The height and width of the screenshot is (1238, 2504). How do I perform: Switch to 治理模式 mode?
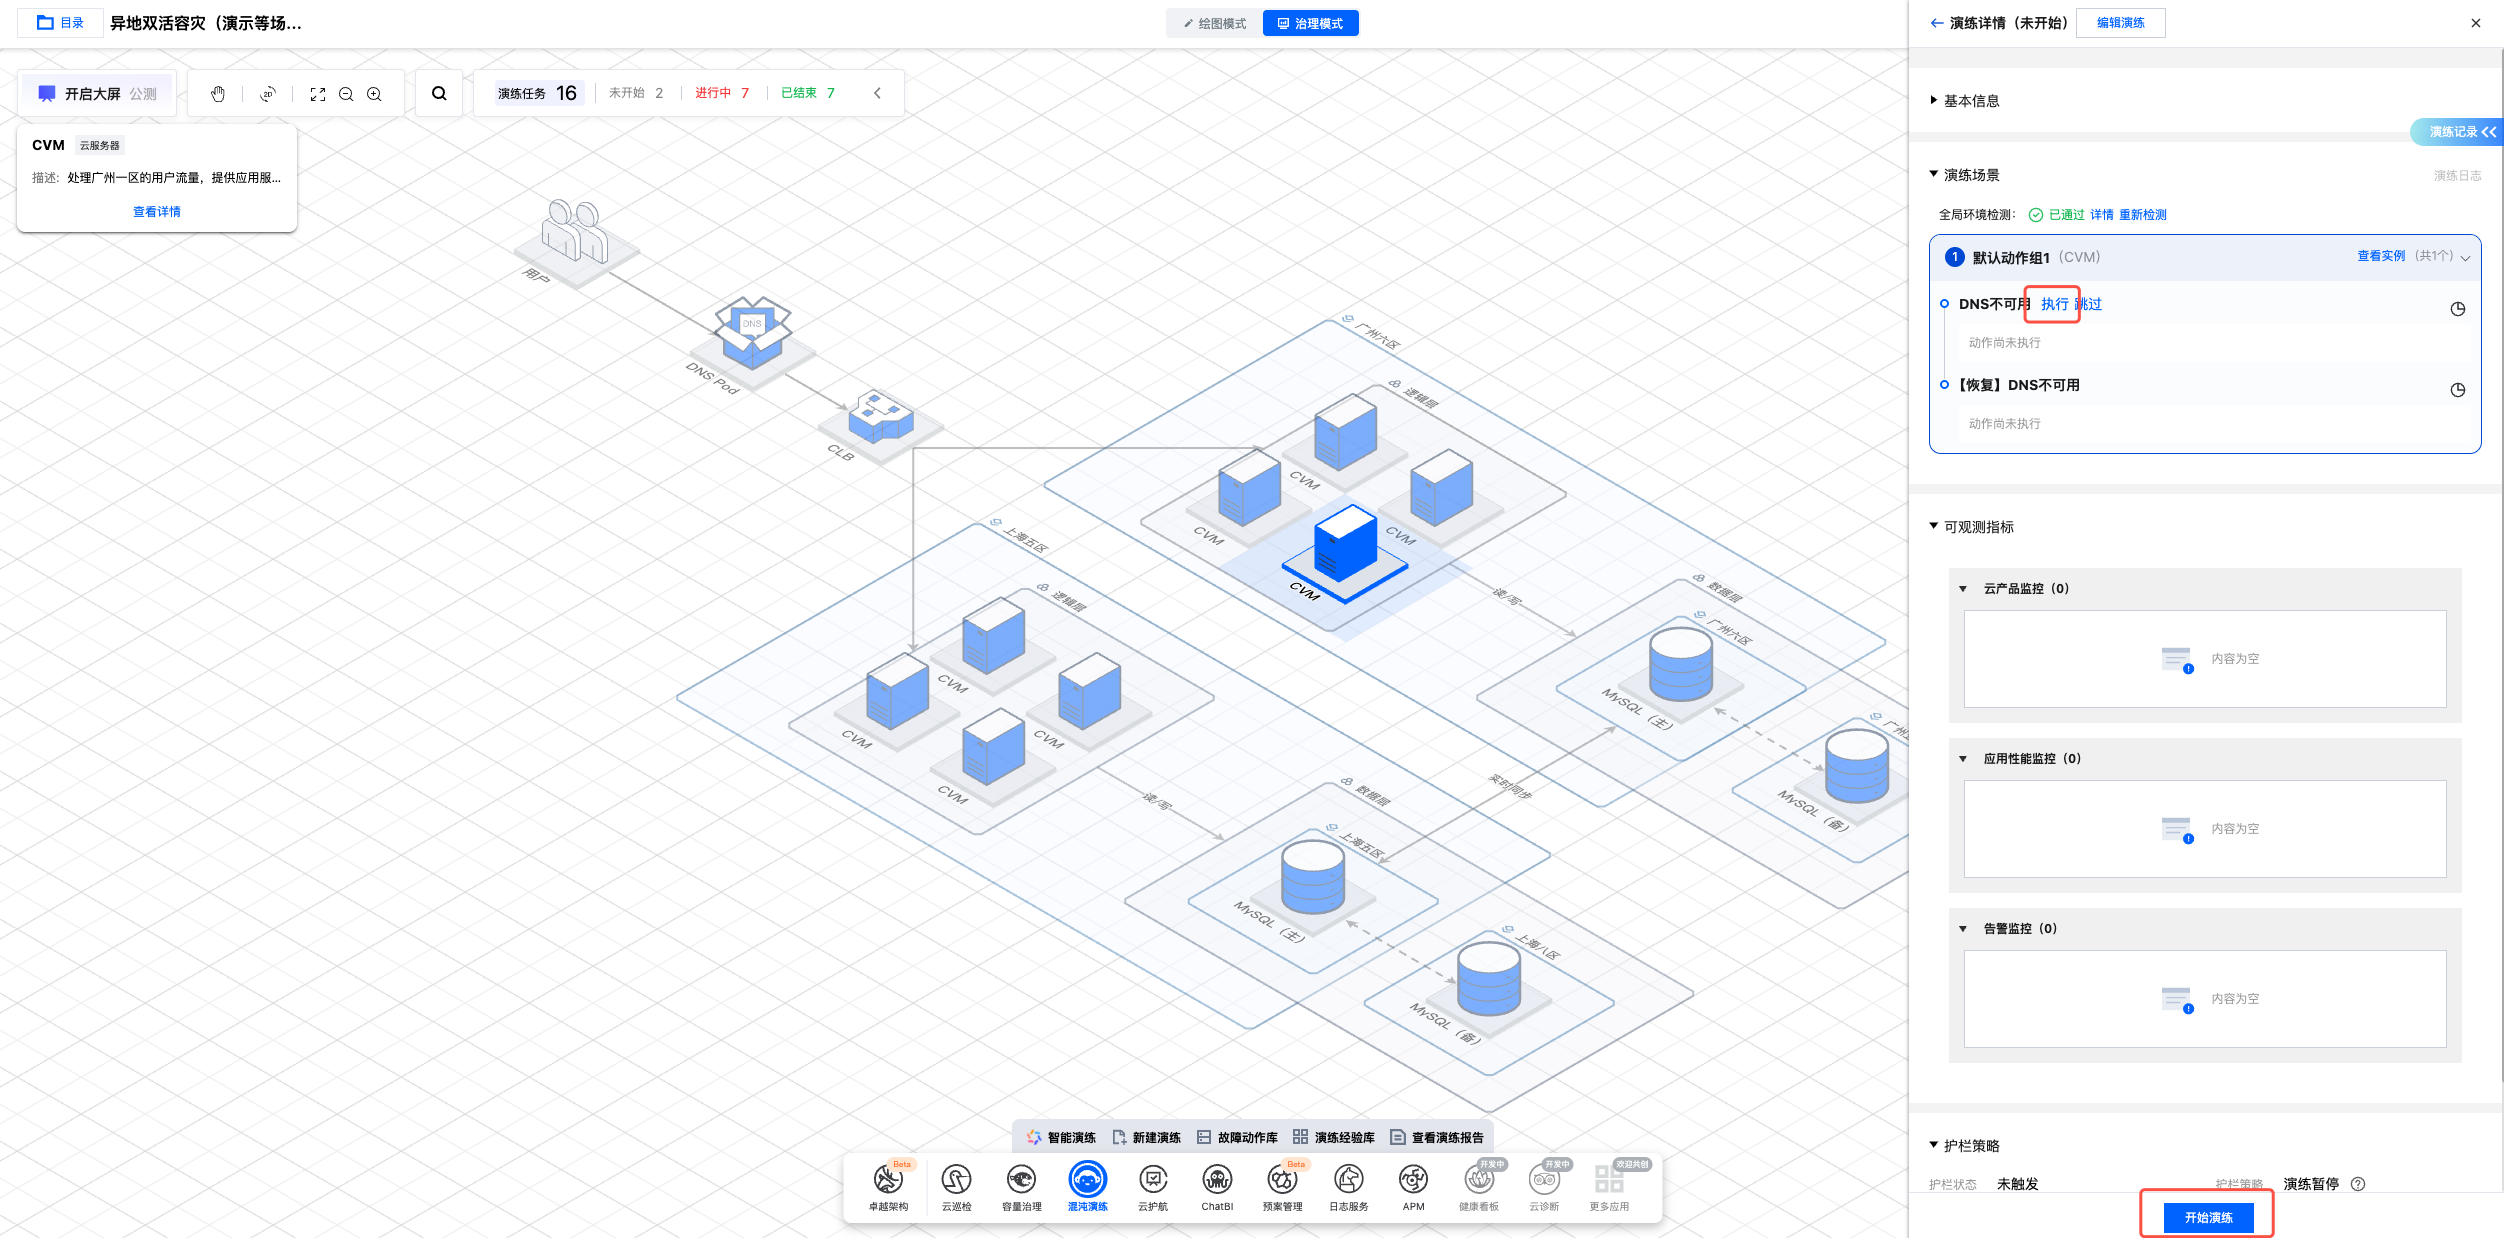pos(1310,23)
